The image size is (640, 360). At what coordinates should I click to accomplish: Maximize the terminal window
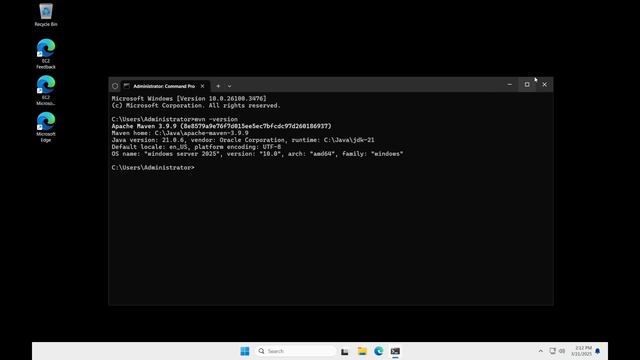click(527, 84)
